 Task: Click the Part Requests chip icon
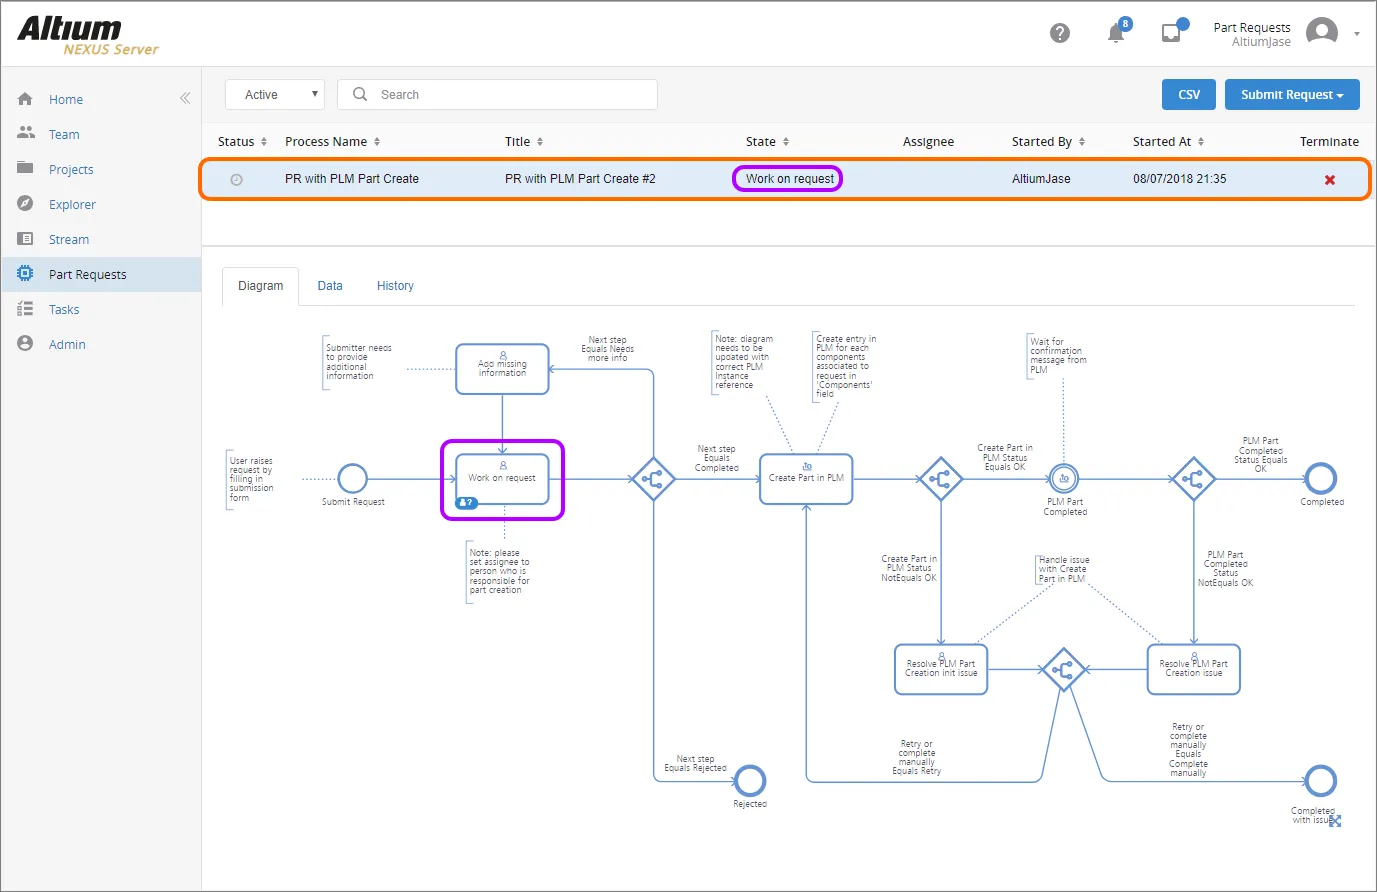[26, 273]
